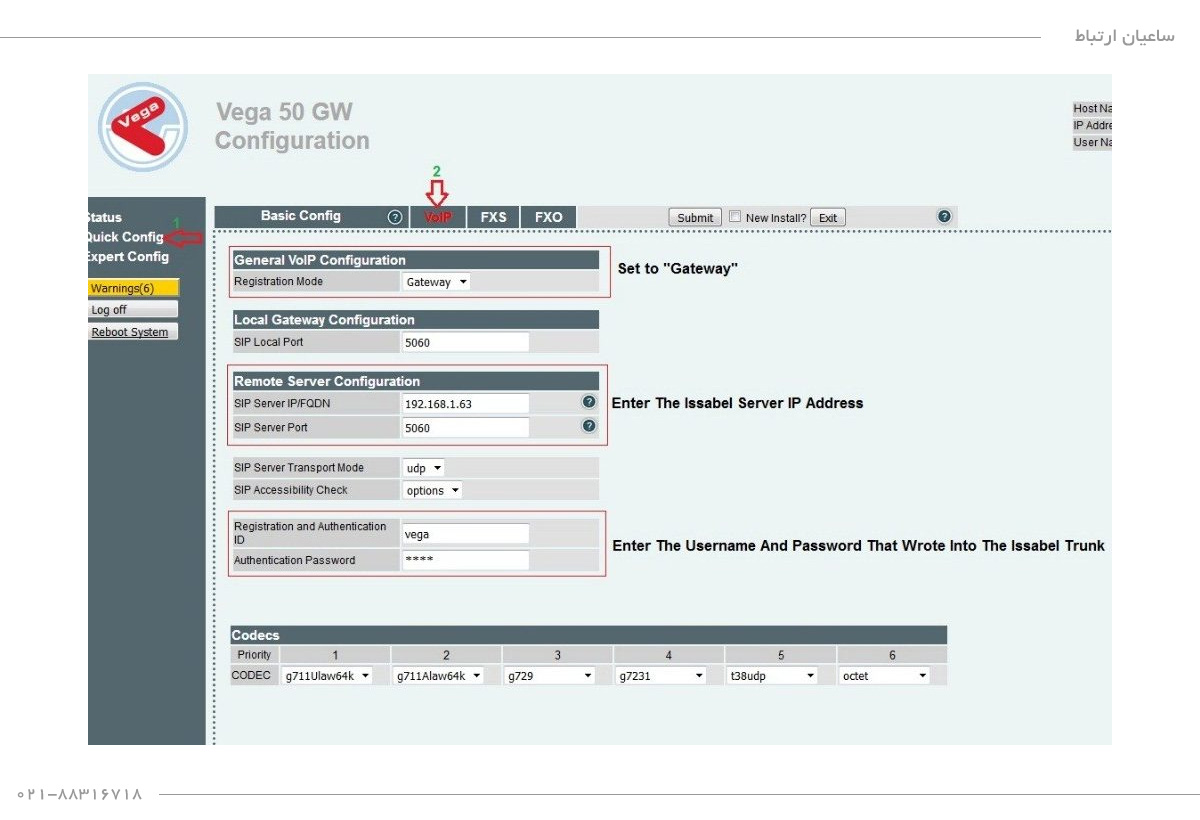The image size is (1200, 820).
Task: Change priority 1 codec dropdown
Action: click(327, 676)
